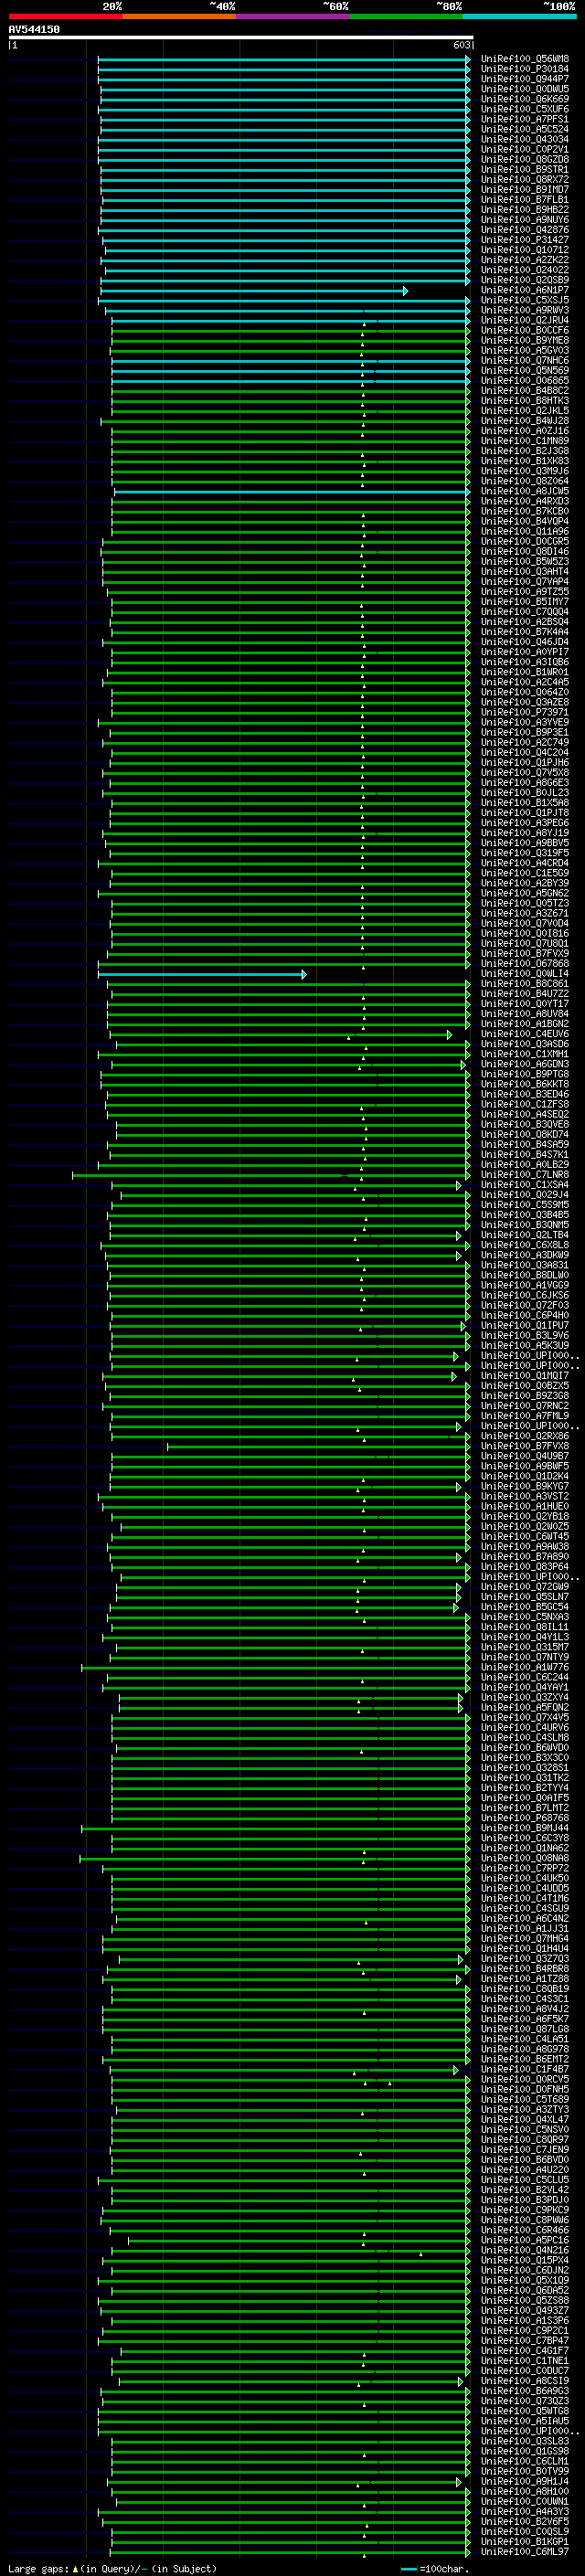Open hit UniRef100_A7PFS1
The width and height of the screenshot is (585, 2576).
(x=525, y=119)
